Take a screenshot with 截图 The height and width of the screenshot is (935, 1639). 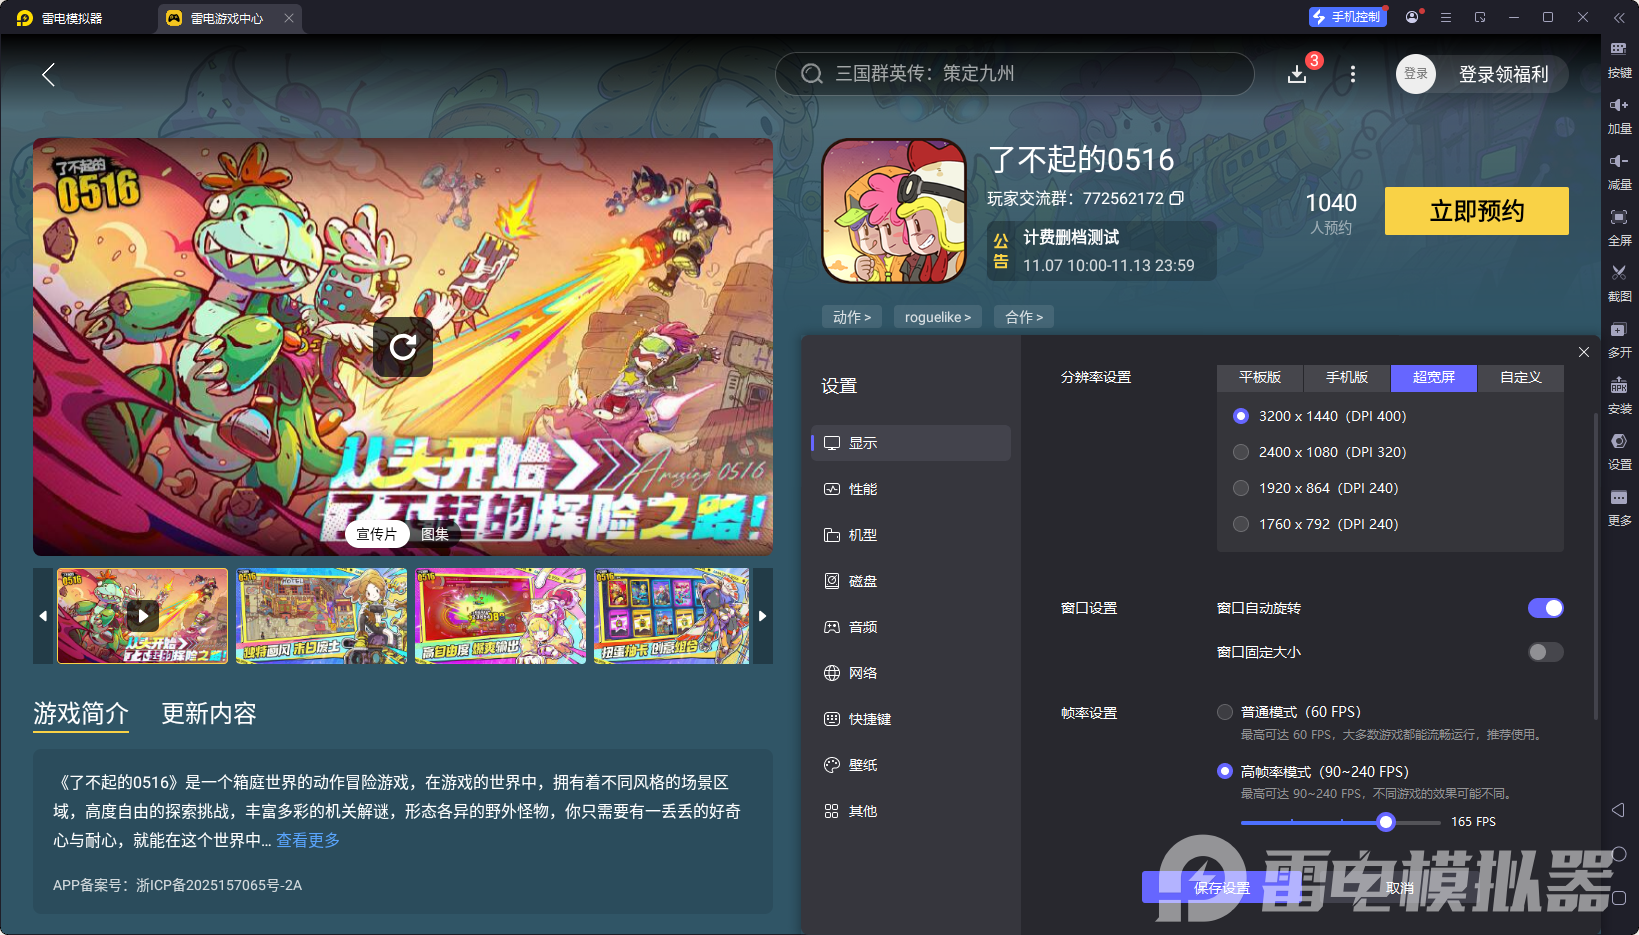1619,283
